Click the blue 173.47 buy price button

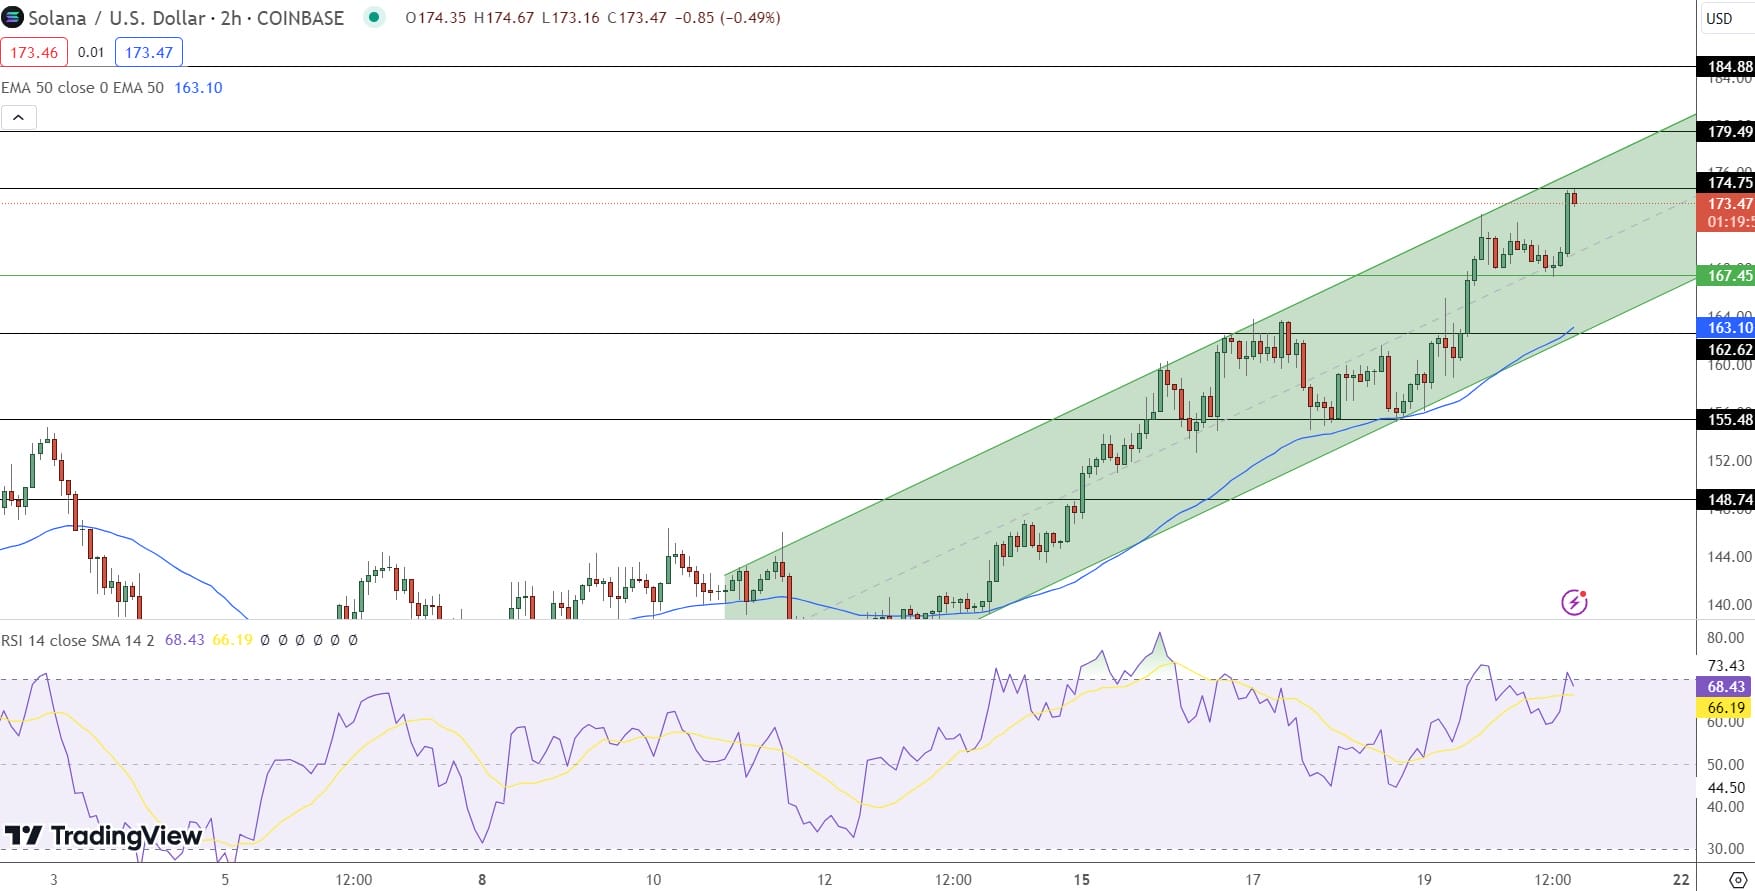point(149,52)
